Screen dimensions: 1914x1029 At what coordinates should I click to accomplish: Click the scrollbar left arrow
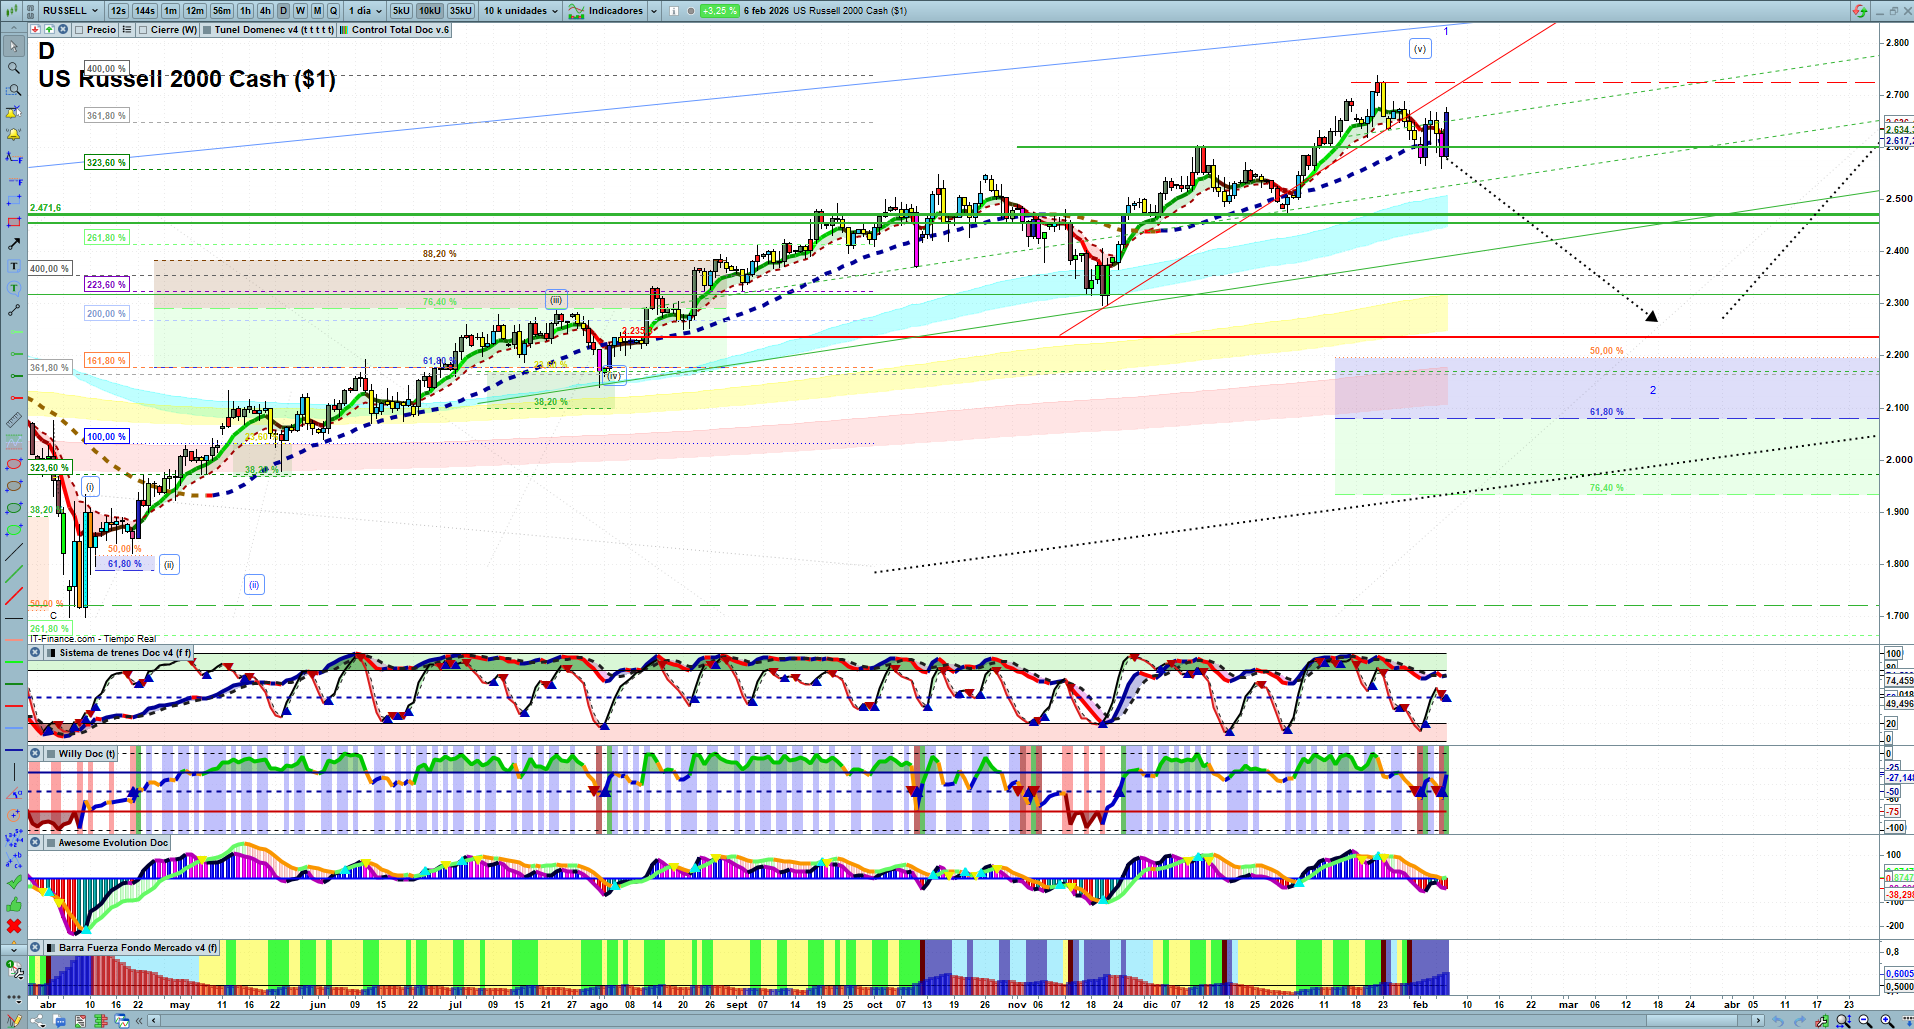pyautogui.click(x=153, y=1021)
